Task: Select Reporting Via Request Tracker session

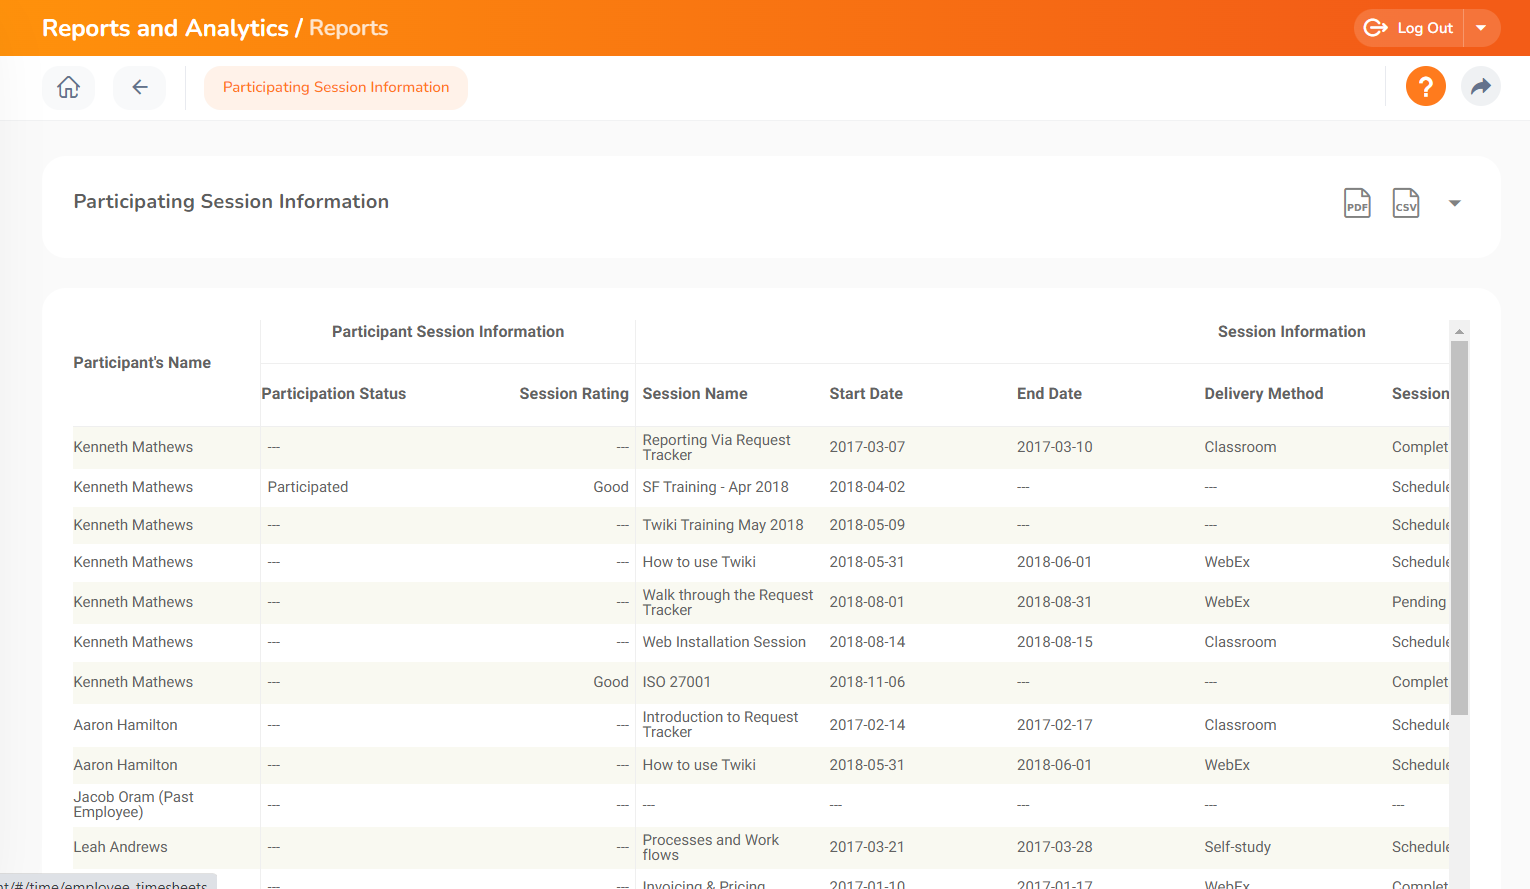Action: coord(716,447)
